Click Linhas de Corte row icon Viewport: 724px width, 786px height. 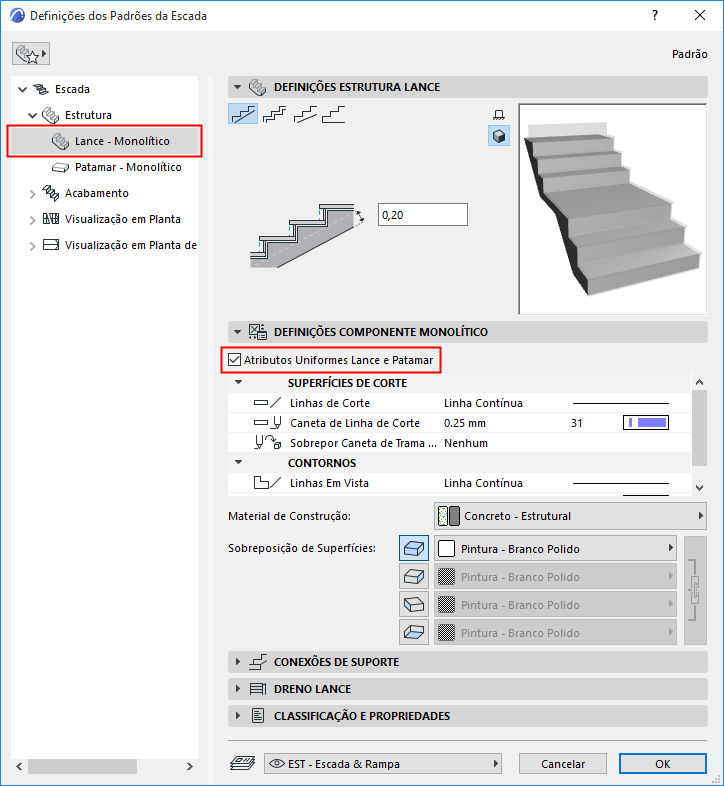point(268,403)
